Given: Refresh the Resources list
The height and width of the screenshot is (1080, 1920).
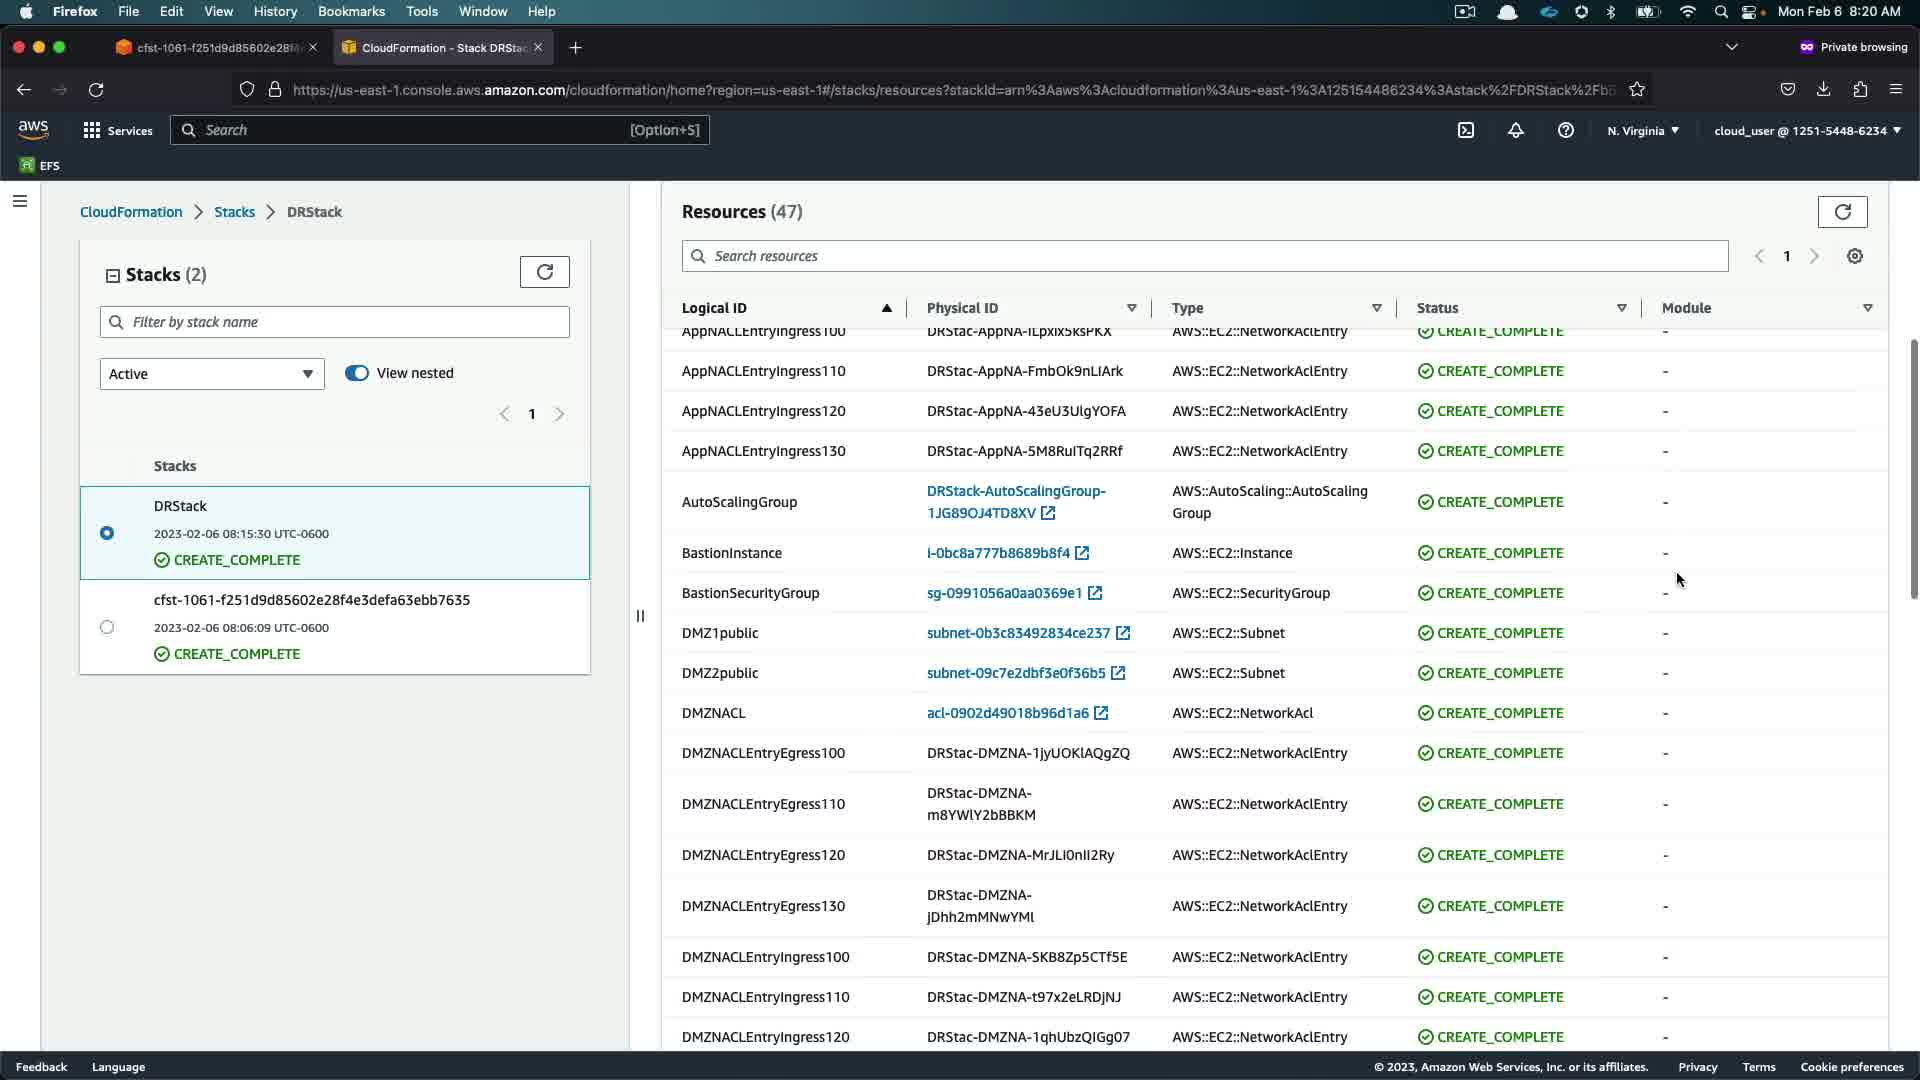Looking at the screenshot, I should (x=1842, y=212).
